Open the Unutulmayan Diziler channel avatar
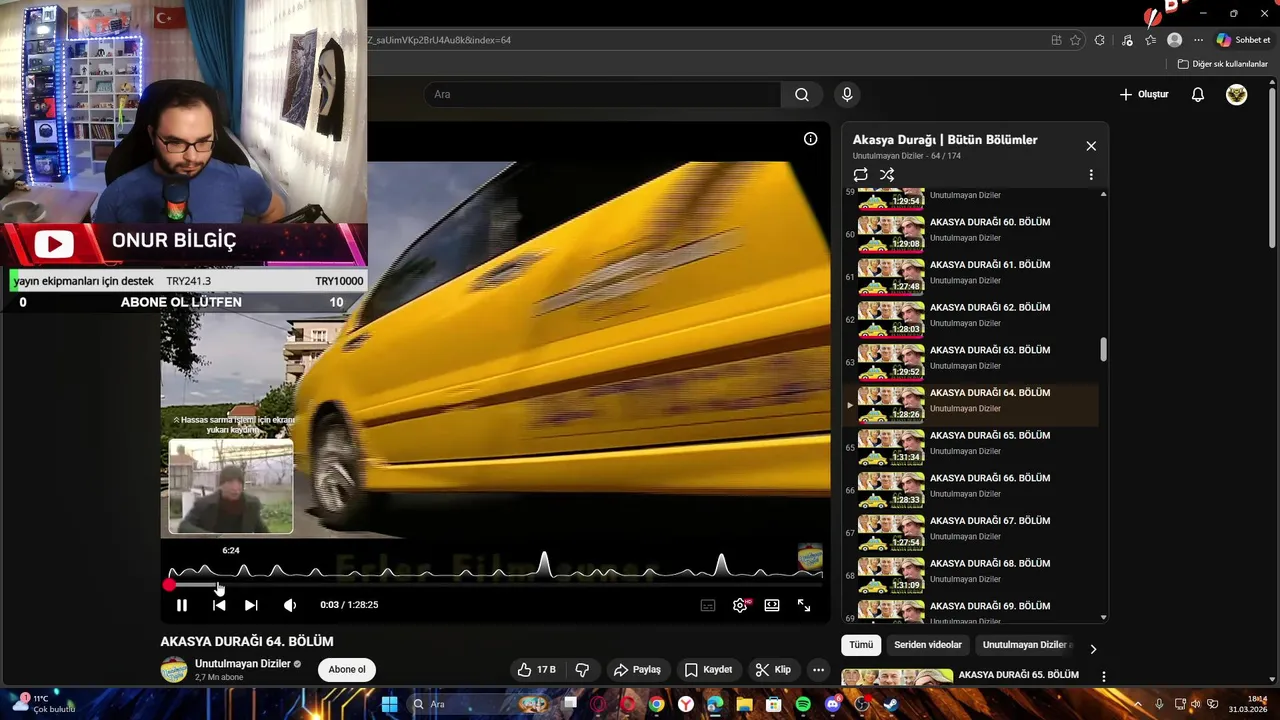1280x720 pixels. [174, 670]
